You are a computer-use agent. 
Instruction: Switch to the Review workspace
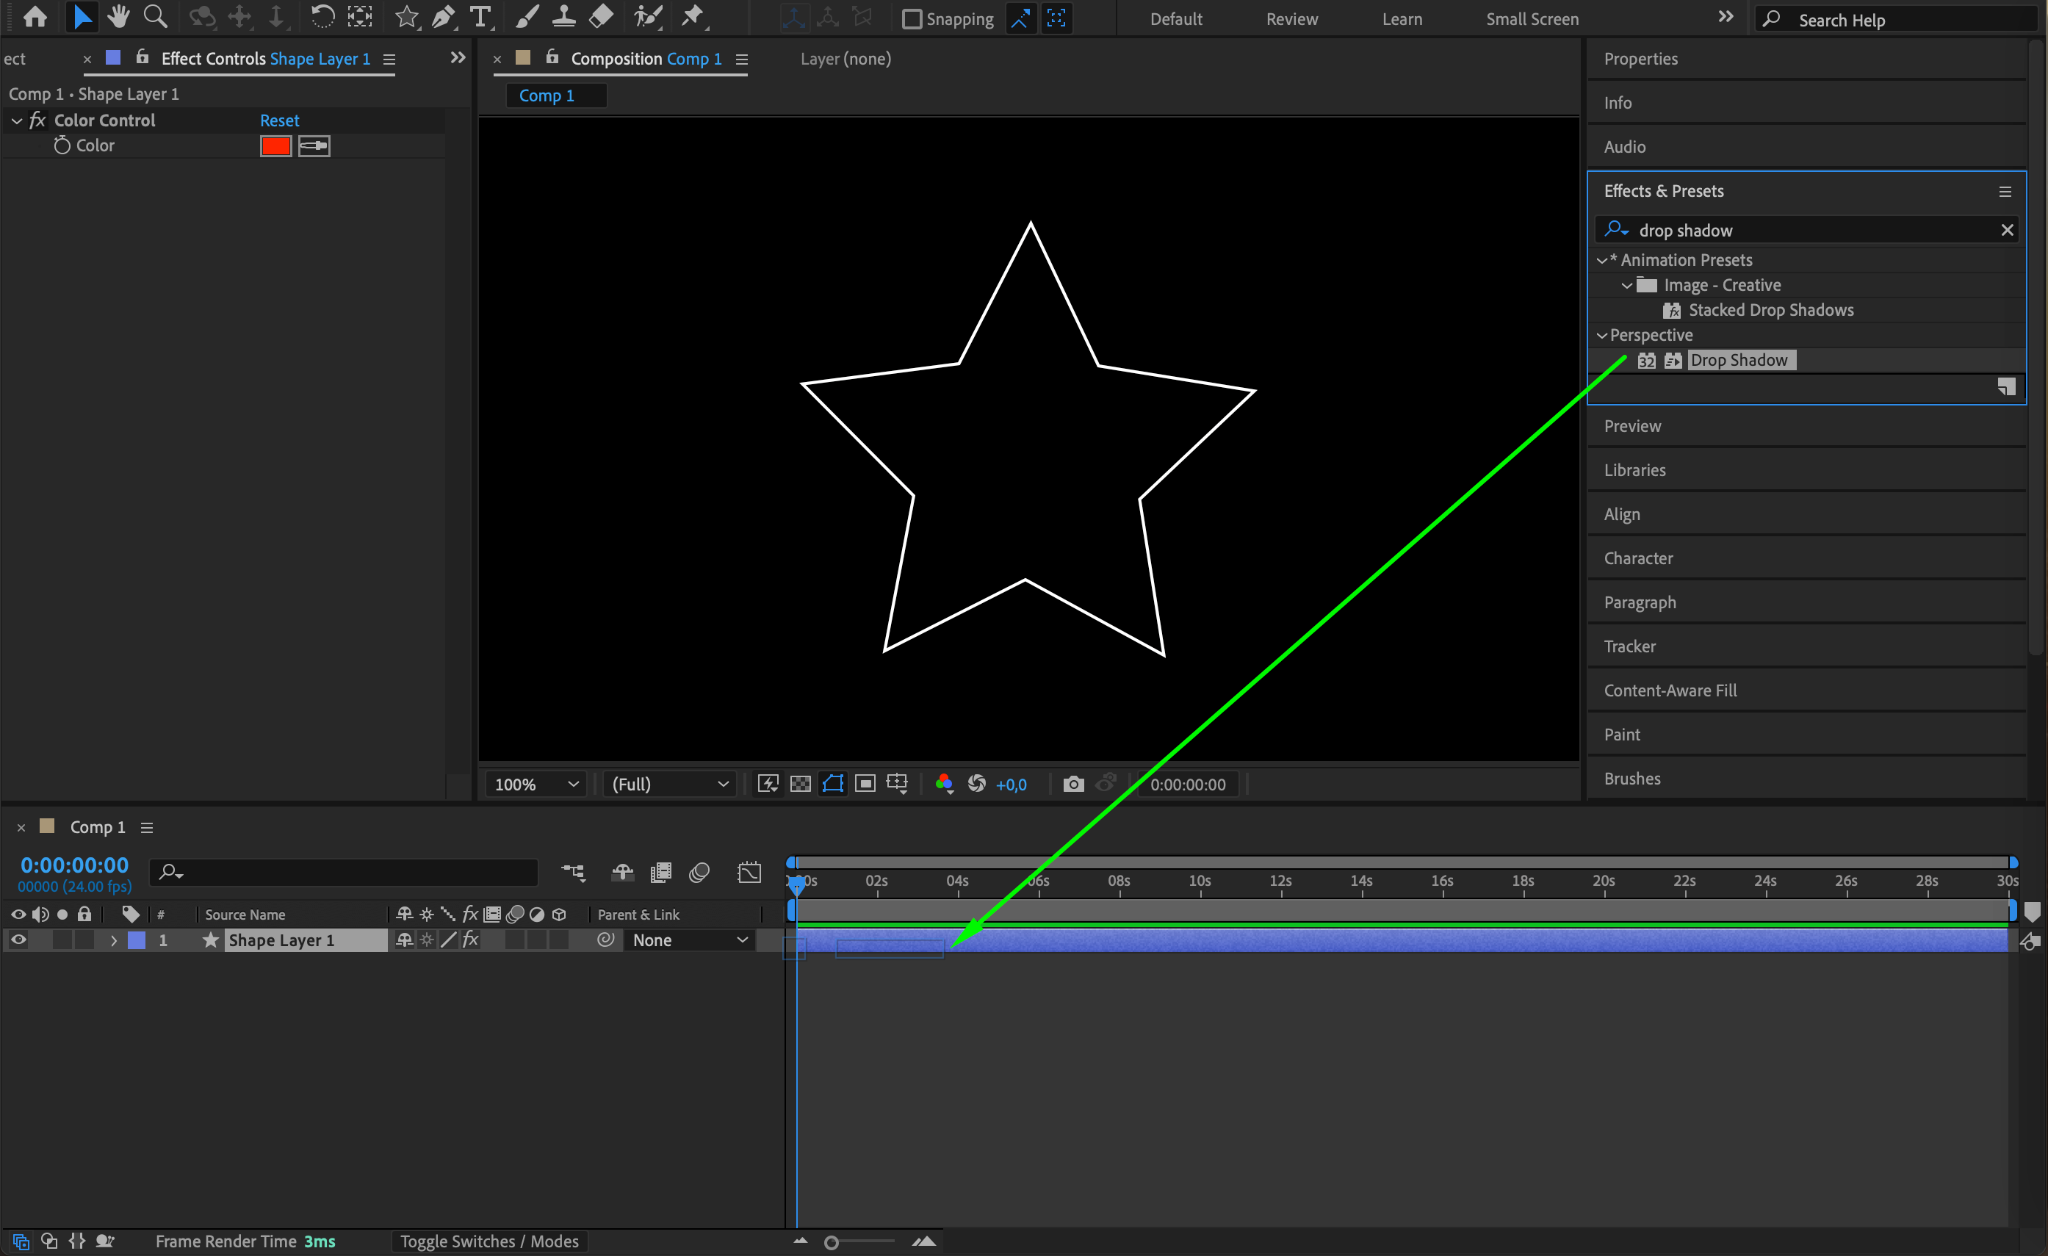1292,19
